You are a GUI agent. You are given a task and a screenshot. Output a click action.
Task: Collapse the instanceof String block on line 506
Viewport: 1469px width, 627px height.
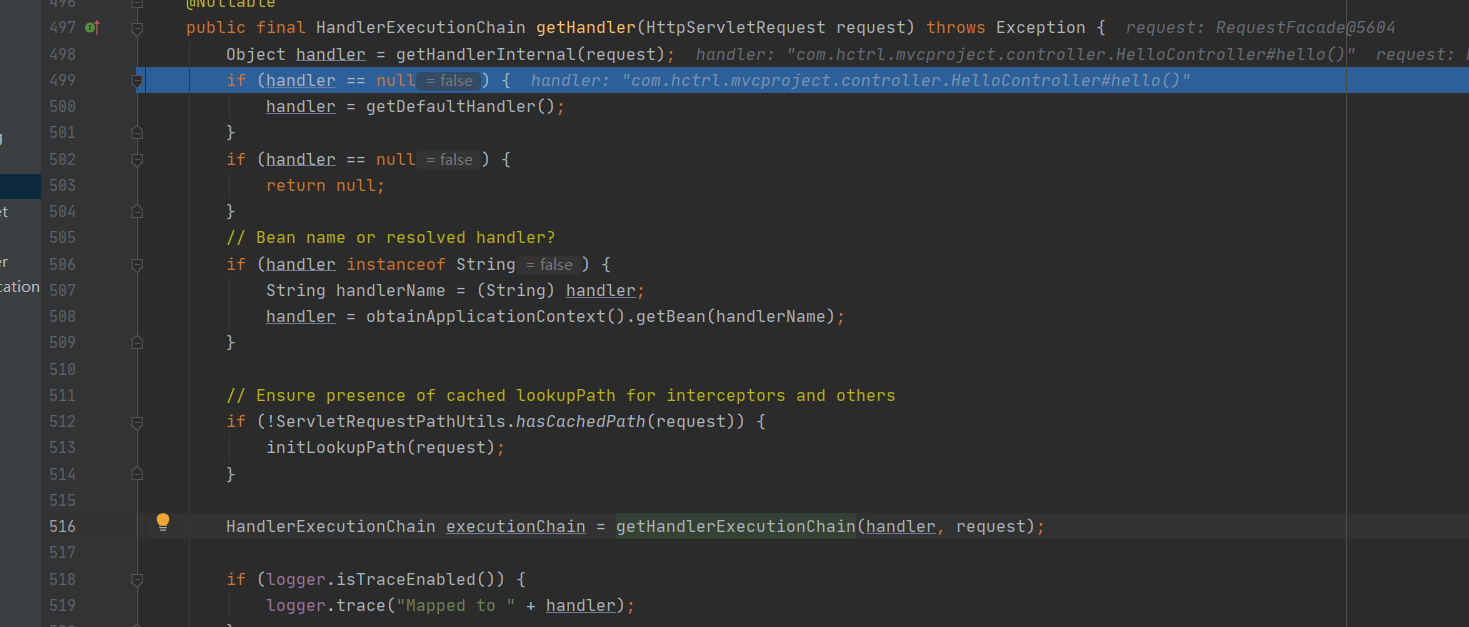[x=137, y=265]
